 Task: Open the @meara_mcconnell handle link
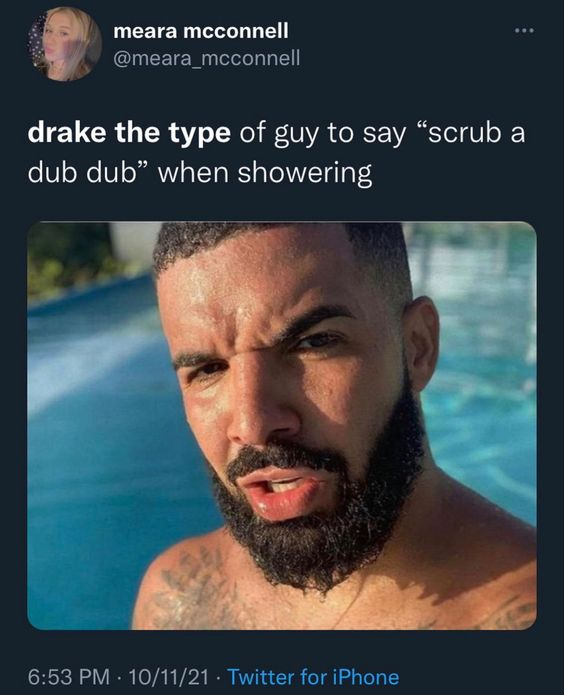(207, 58)
